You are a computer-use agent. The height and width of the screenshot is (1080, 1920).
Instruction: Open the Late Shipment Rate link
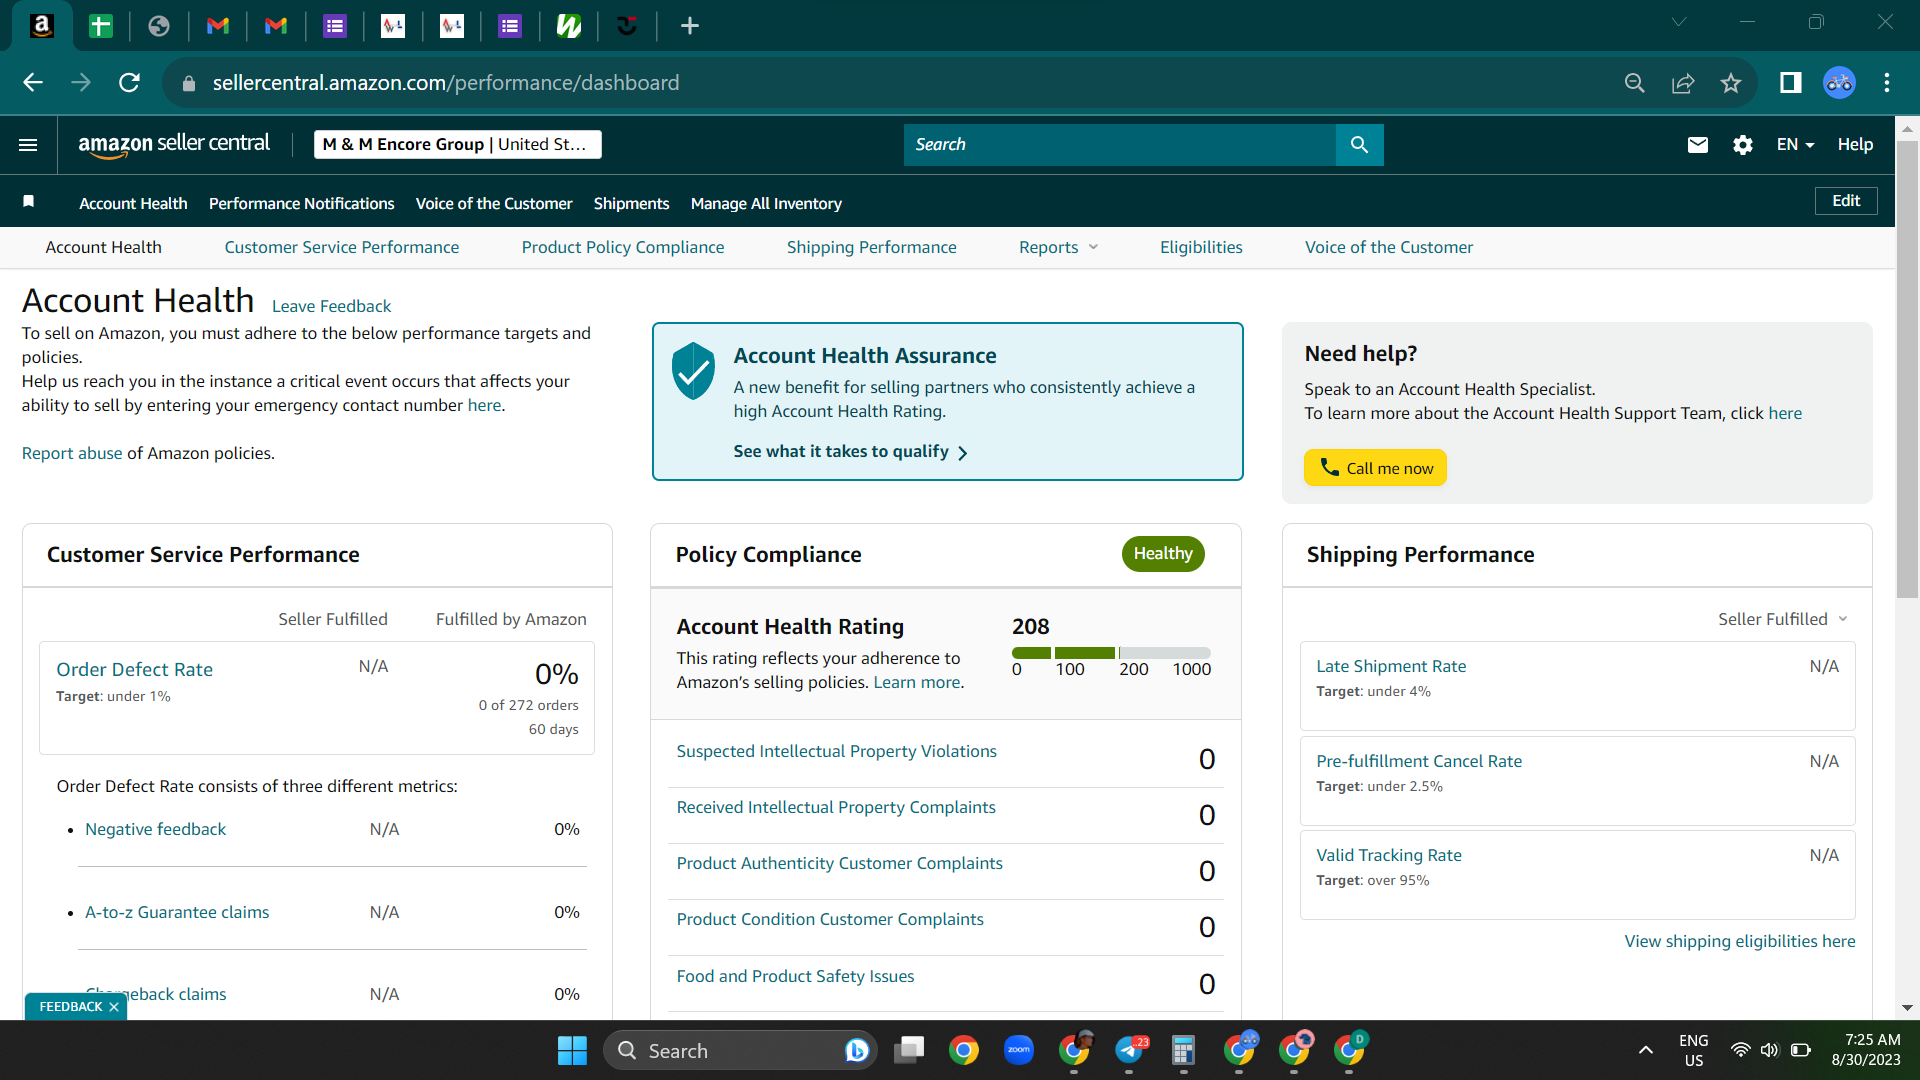point(1391,666)
